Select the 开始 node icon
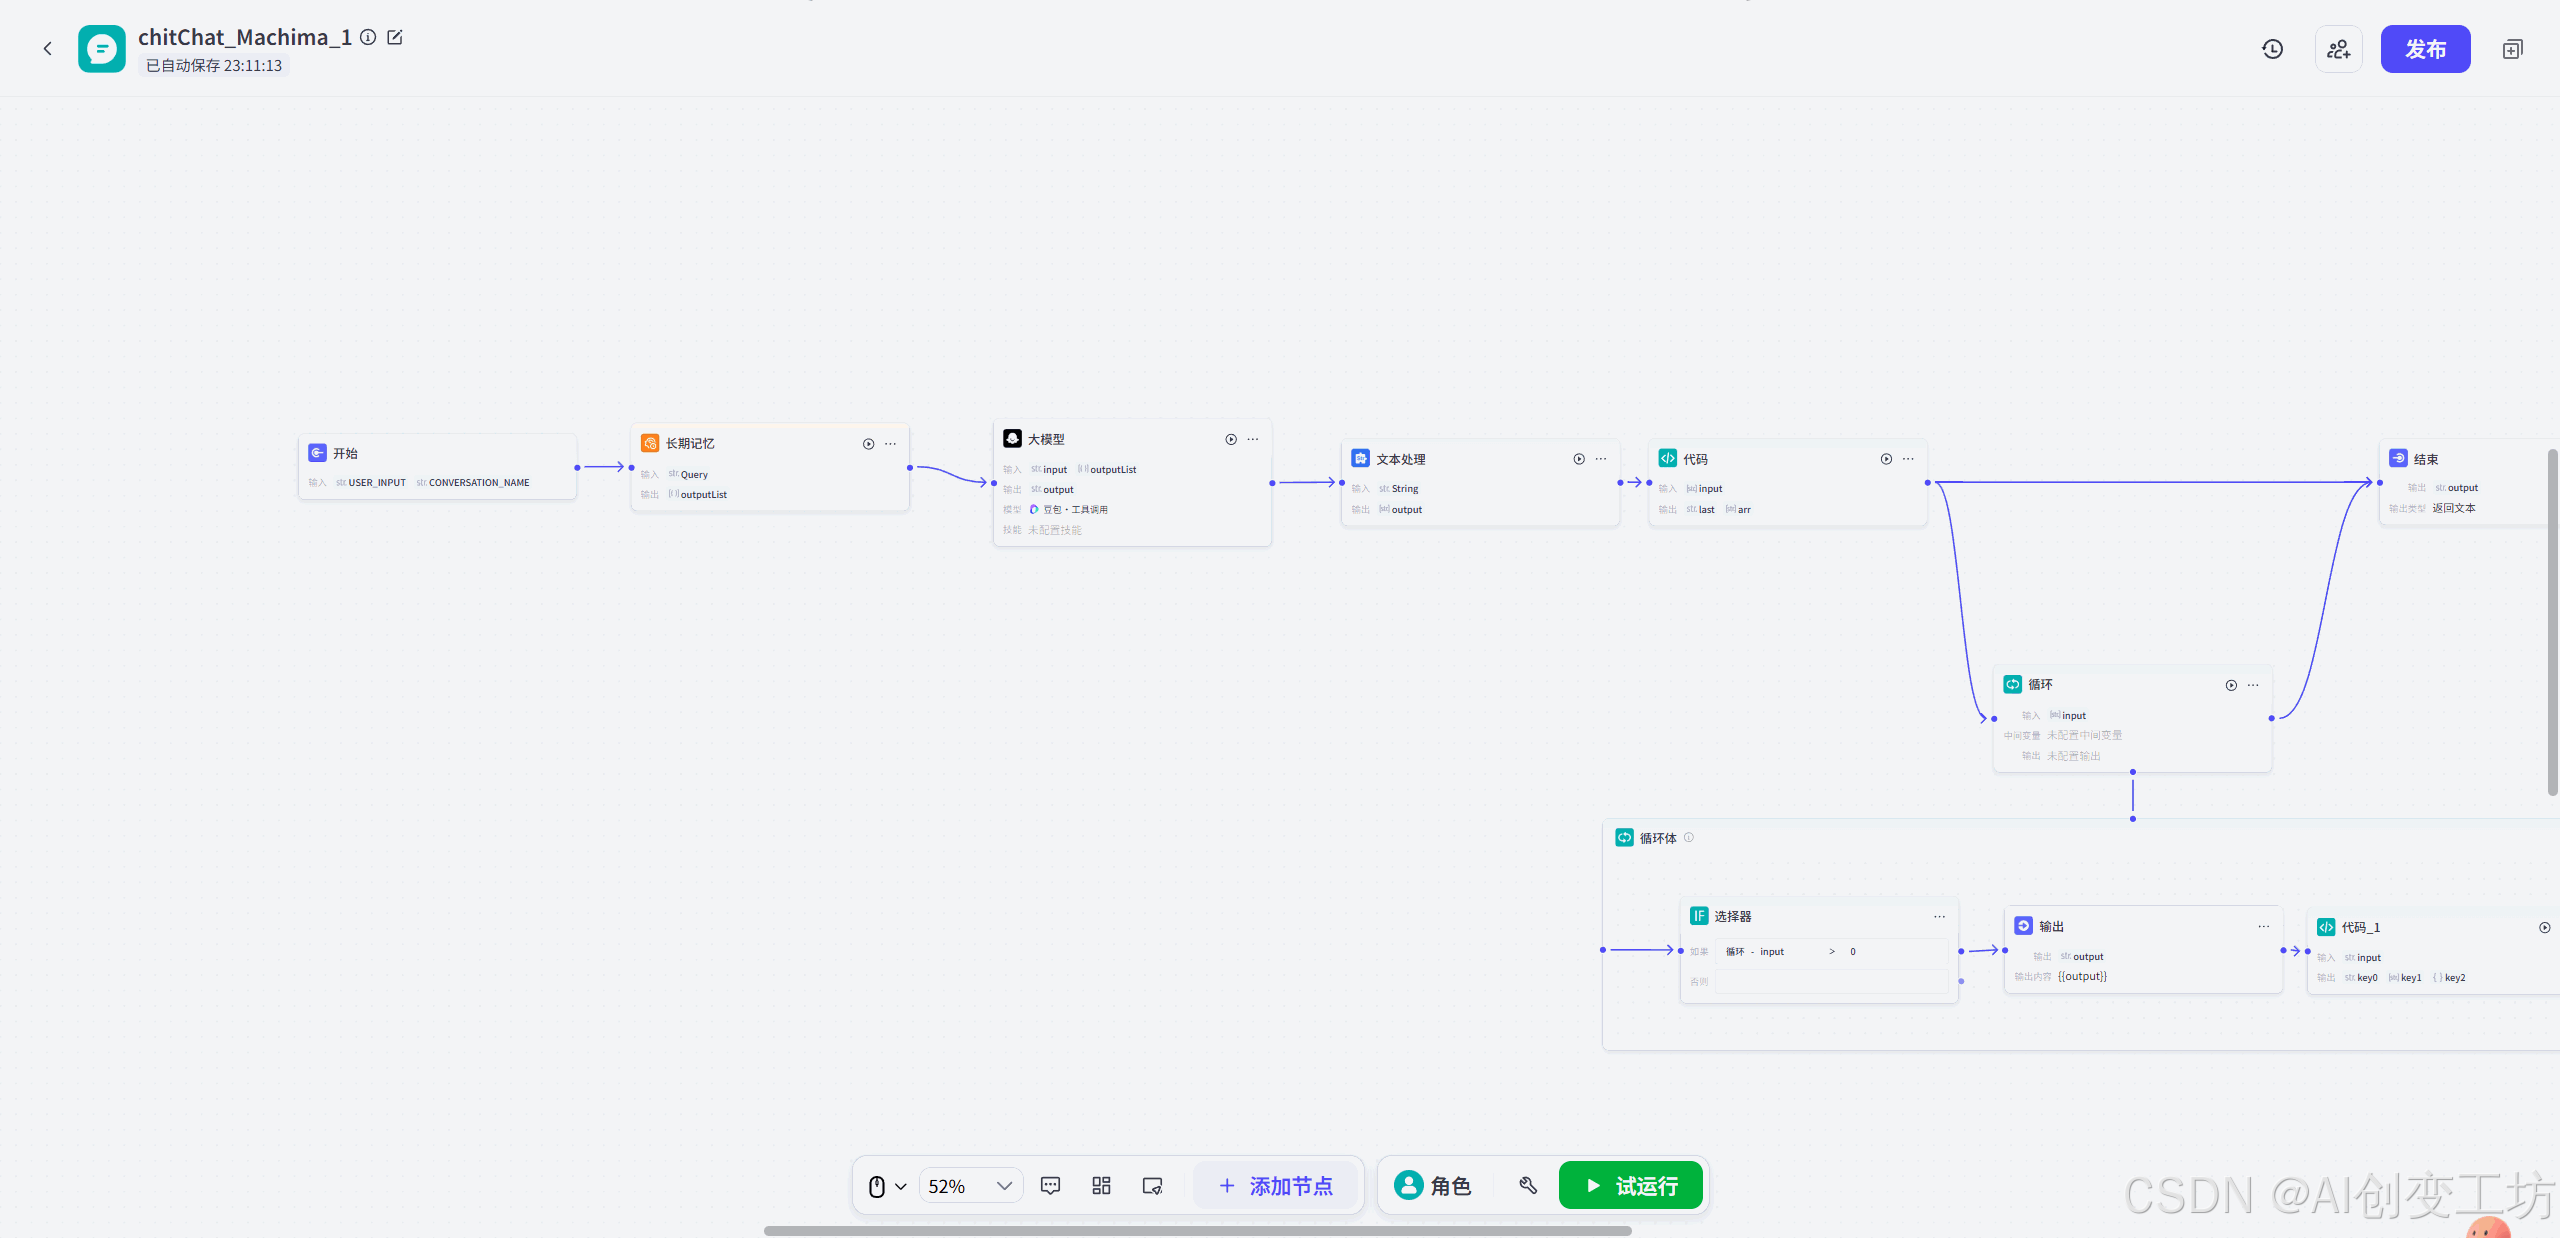Image resolution: width=2560 pixels, height=1238 pixels. (x=317, y=453)
